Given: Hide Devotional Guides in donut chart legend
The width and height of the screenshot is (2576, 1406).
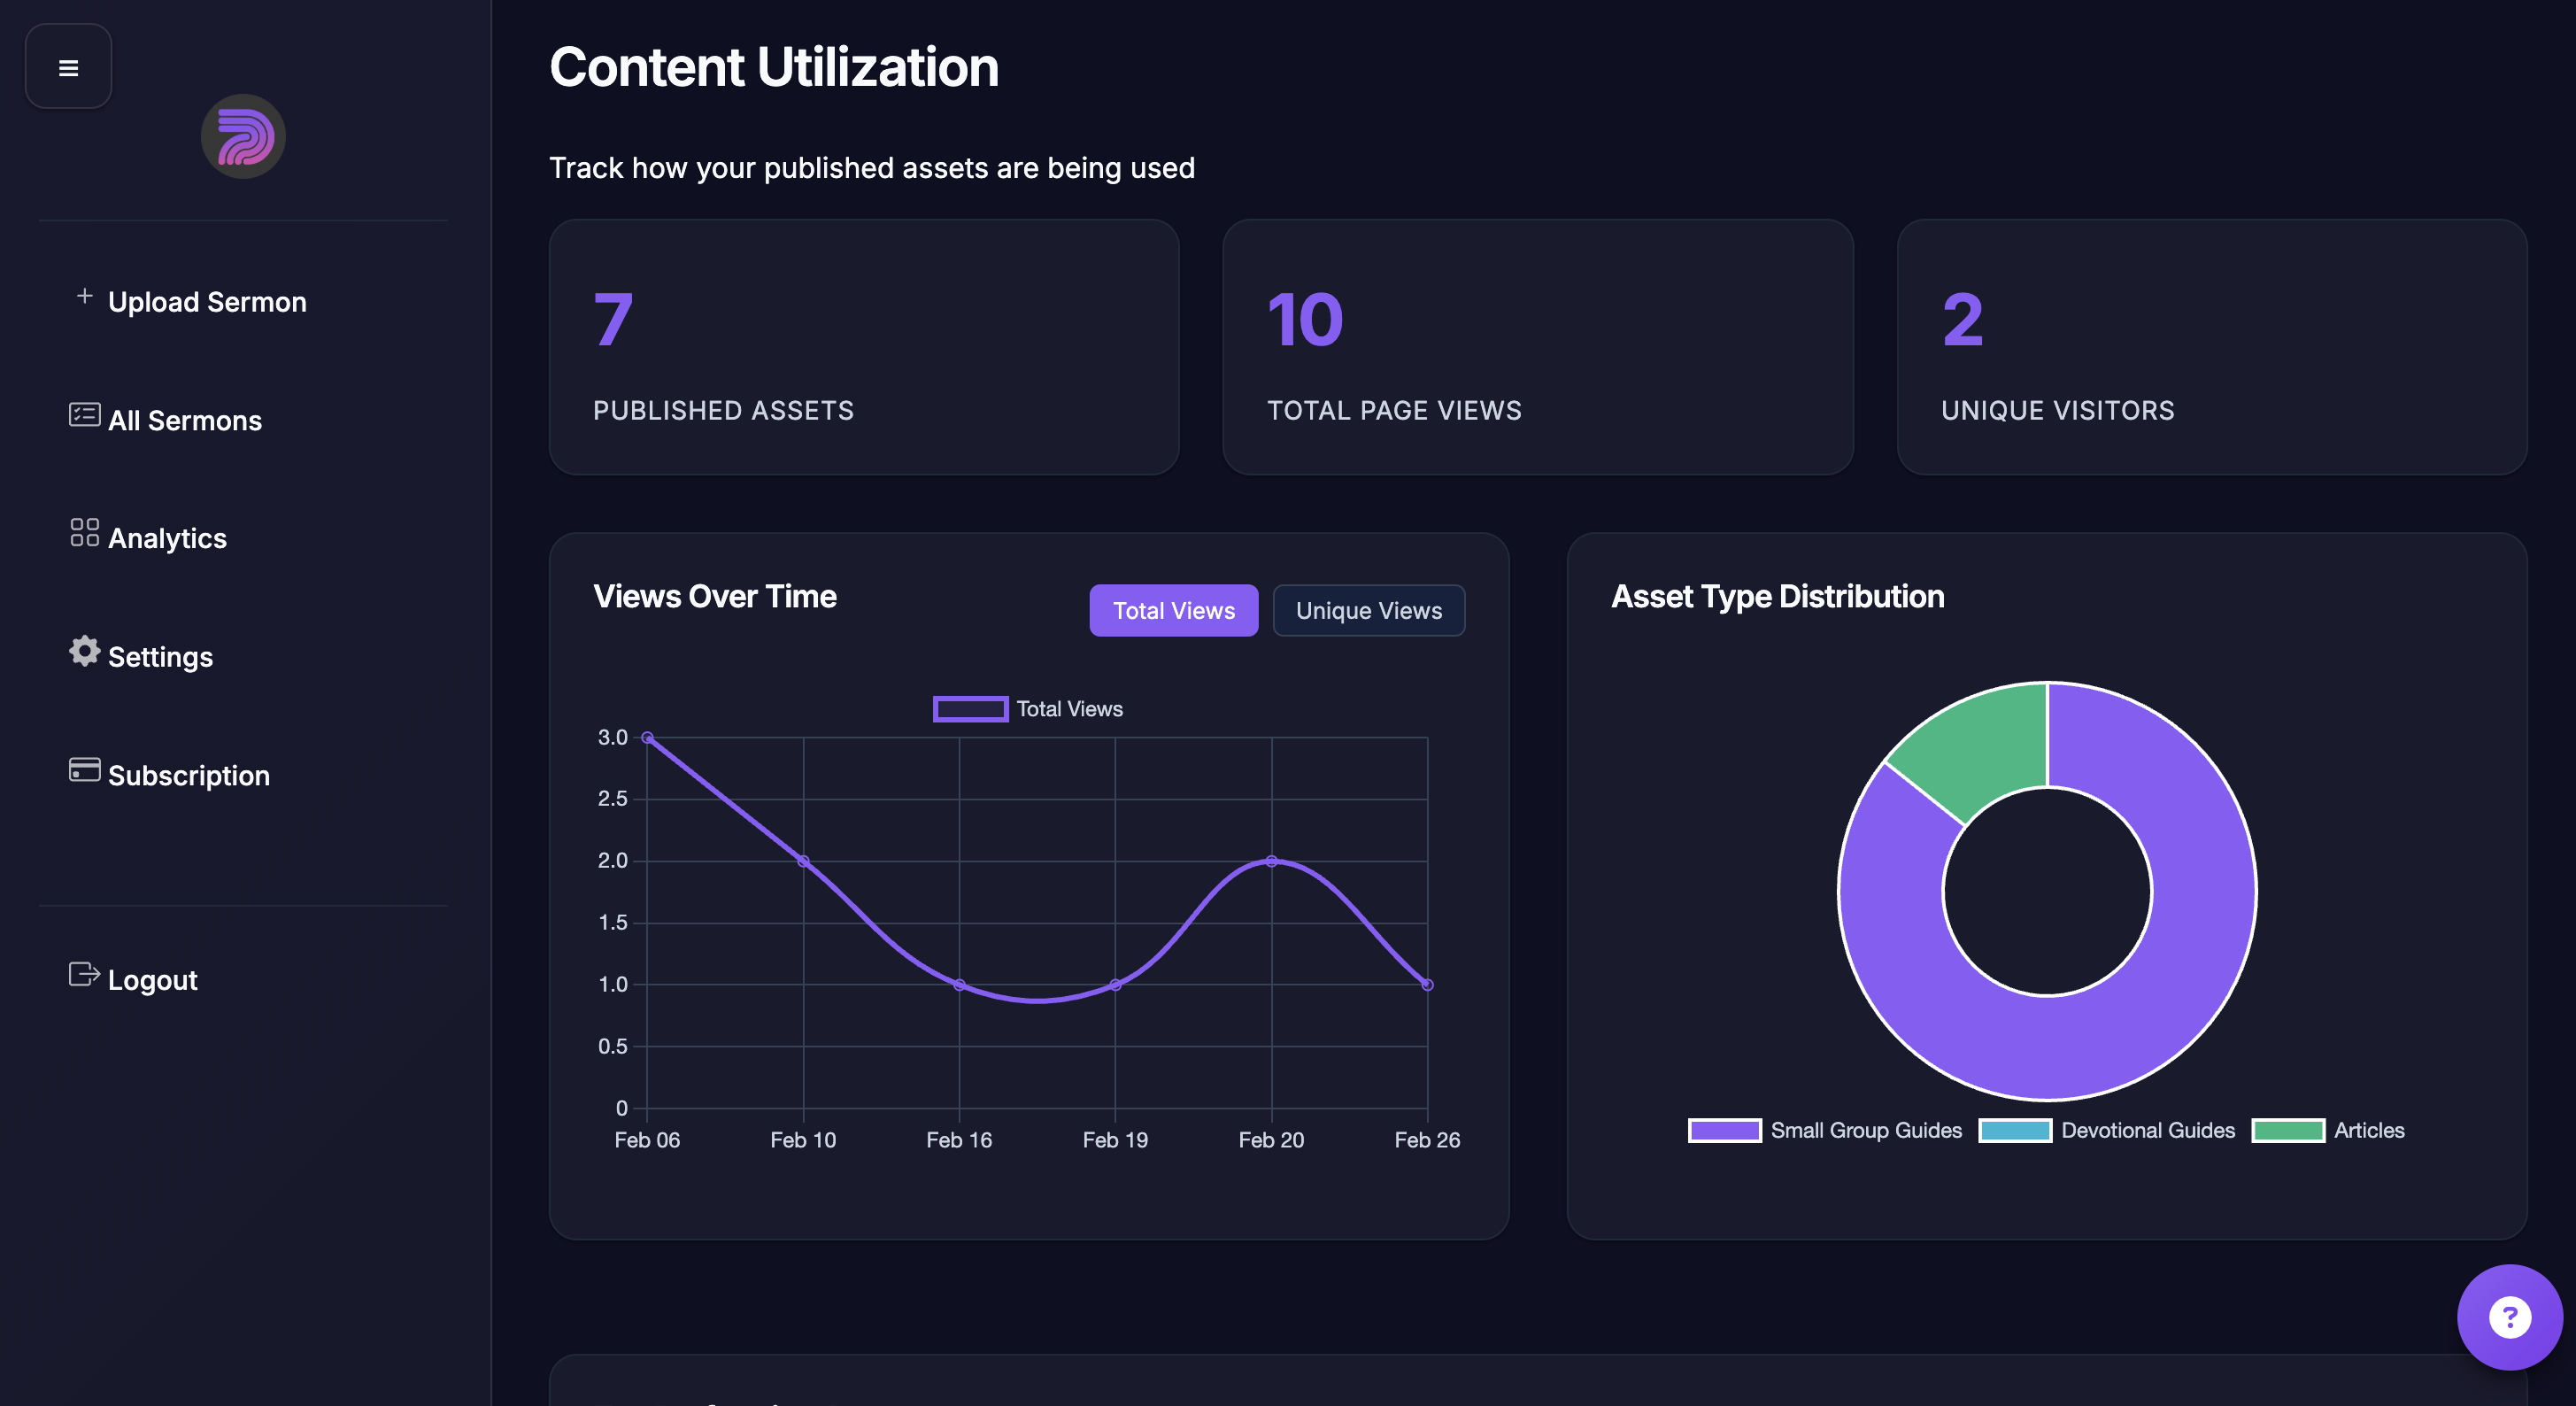Looking at the screenshot, I should 2106,1130.
